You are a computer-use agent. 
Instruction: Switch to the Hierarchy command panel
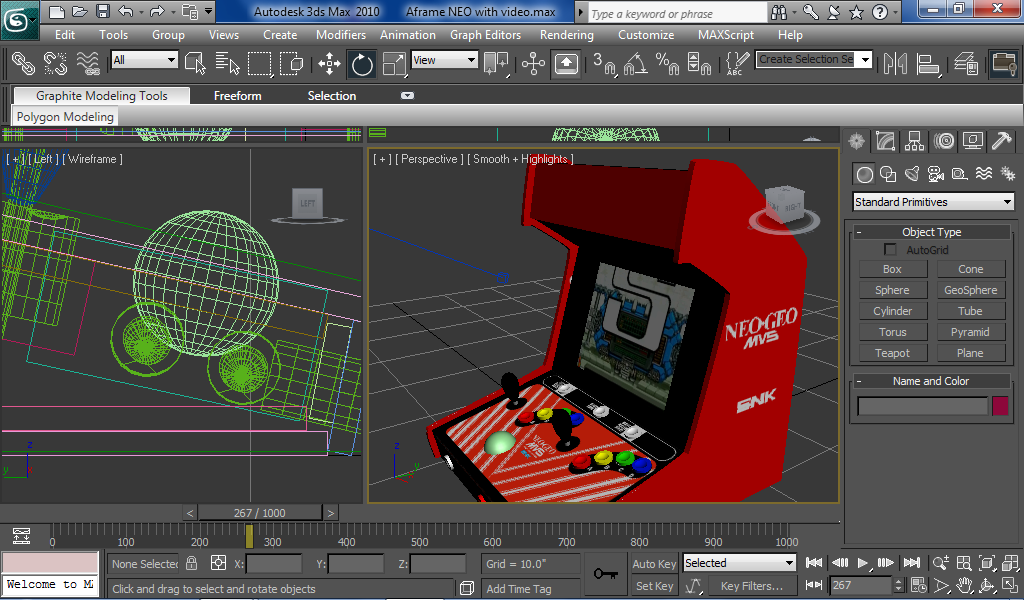pos(914,140)
